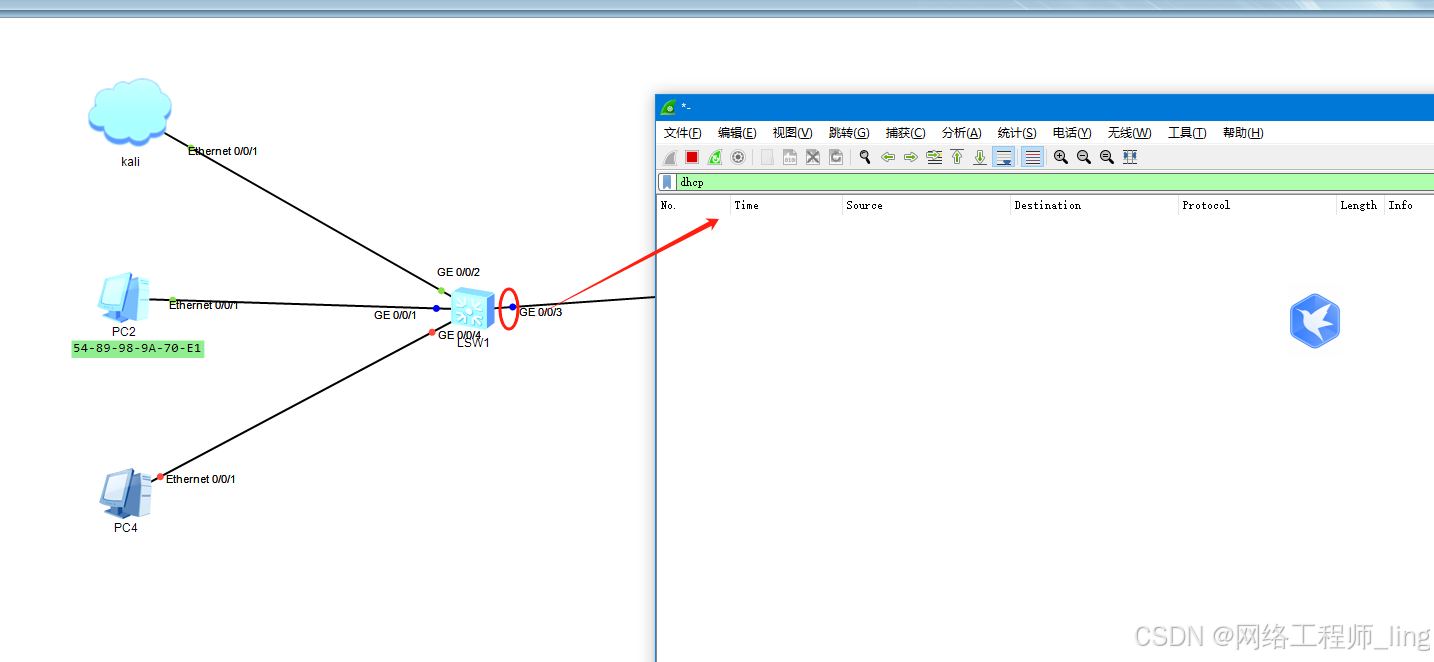Sort by the Protocol column header
Viewport: 1434px width, 662px height.
coord(1258,205)
